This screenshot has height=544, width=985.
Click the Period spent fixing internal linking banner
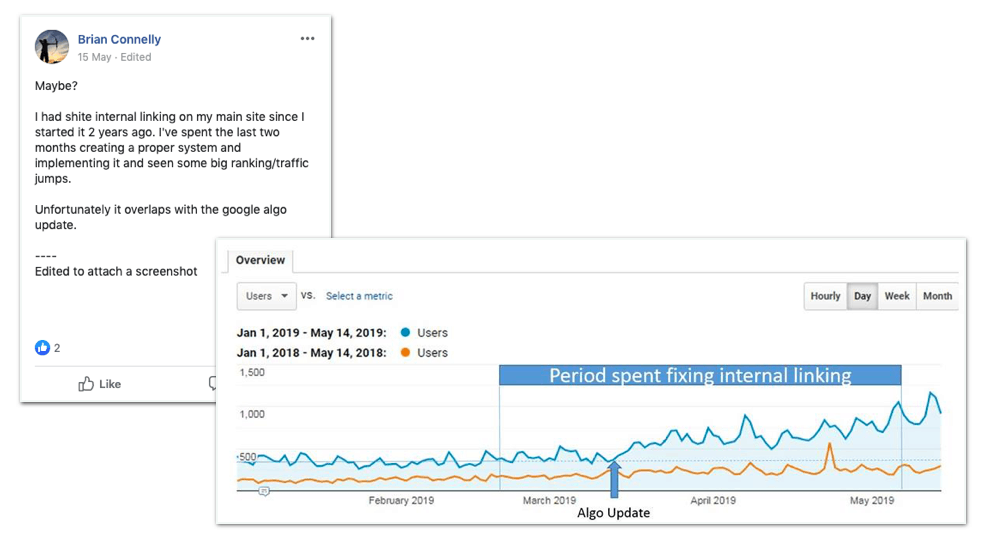[x=700, y=376]
